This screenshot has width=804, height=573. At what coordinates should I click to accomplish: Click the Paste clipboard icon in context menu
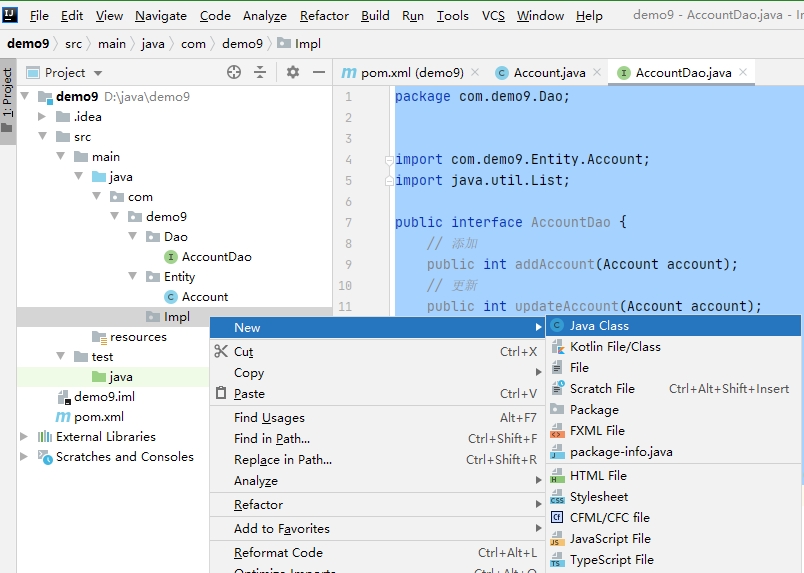click(221, 394)
